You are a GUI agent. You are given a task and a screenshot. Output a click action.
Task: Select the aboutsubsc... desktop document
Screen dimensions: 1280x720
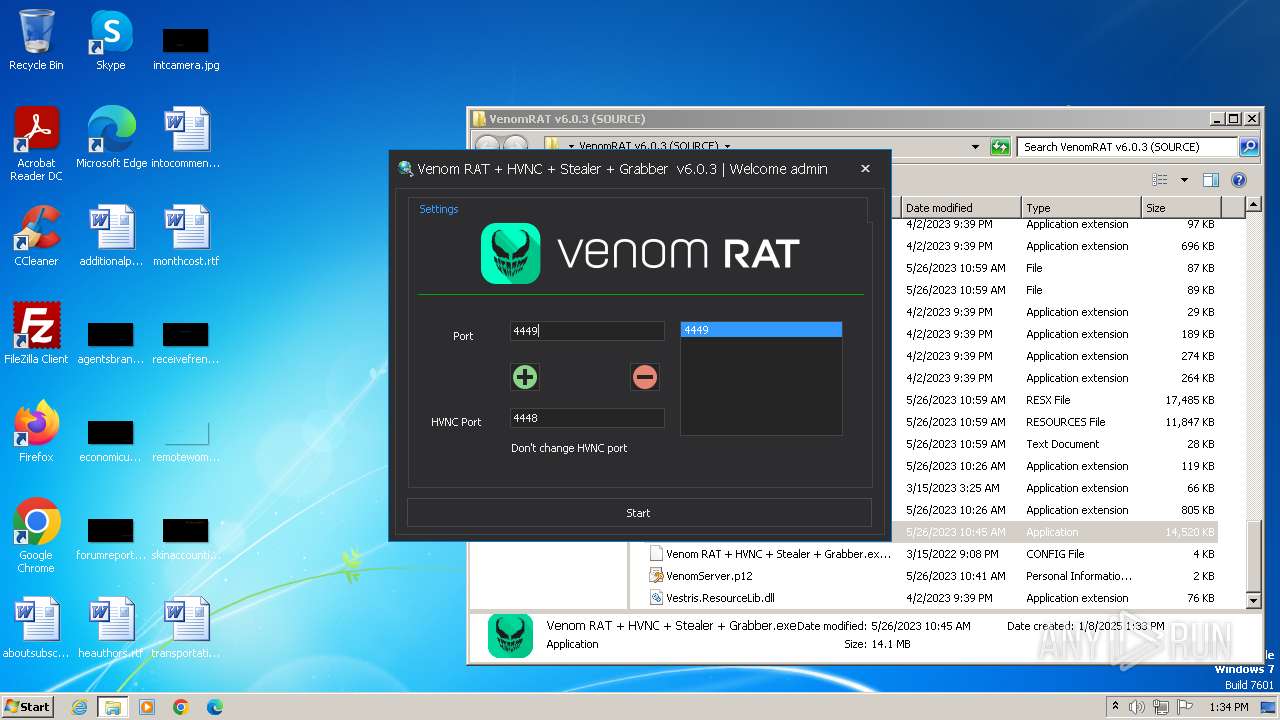[x=36, y=628]
